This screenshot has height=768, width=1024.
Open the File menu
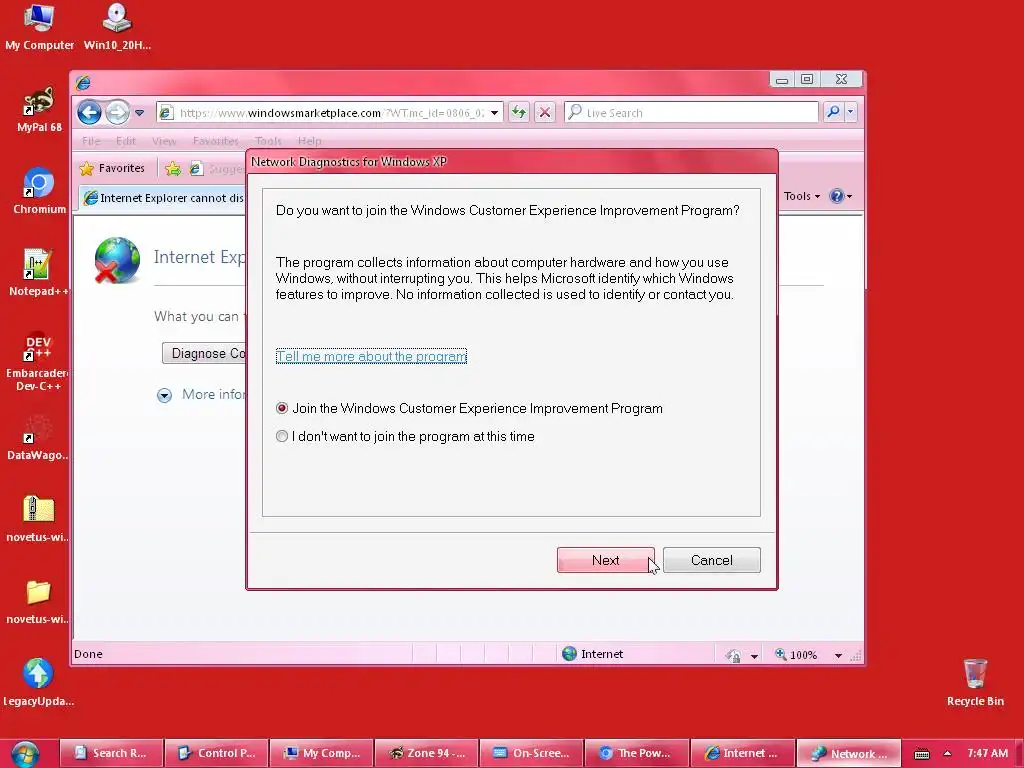pyautogui.click(x=91, y=141)
